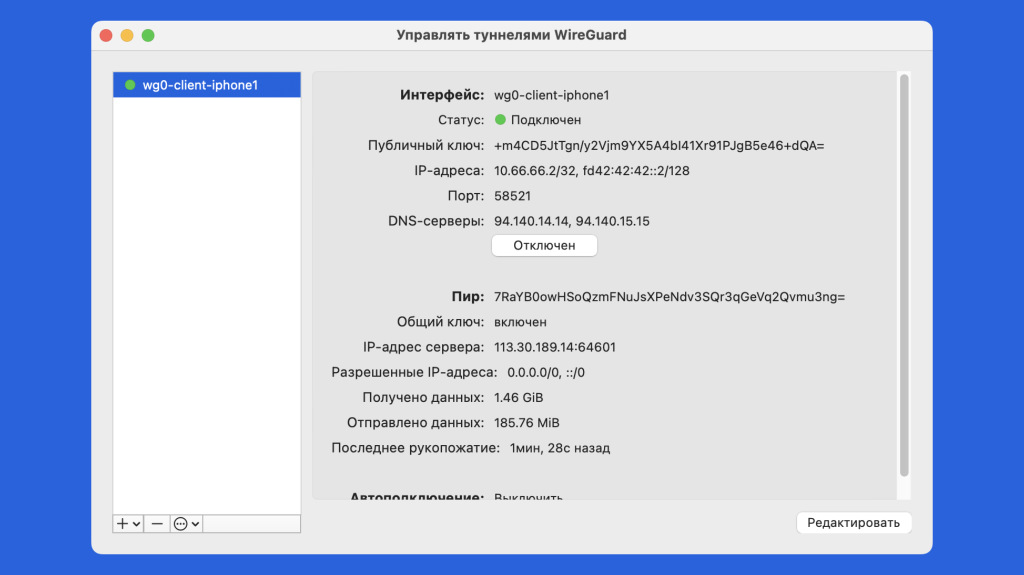
Task: Select the wg0-client-iphone1 tunnel in the list
Action: tap(207, 85)
